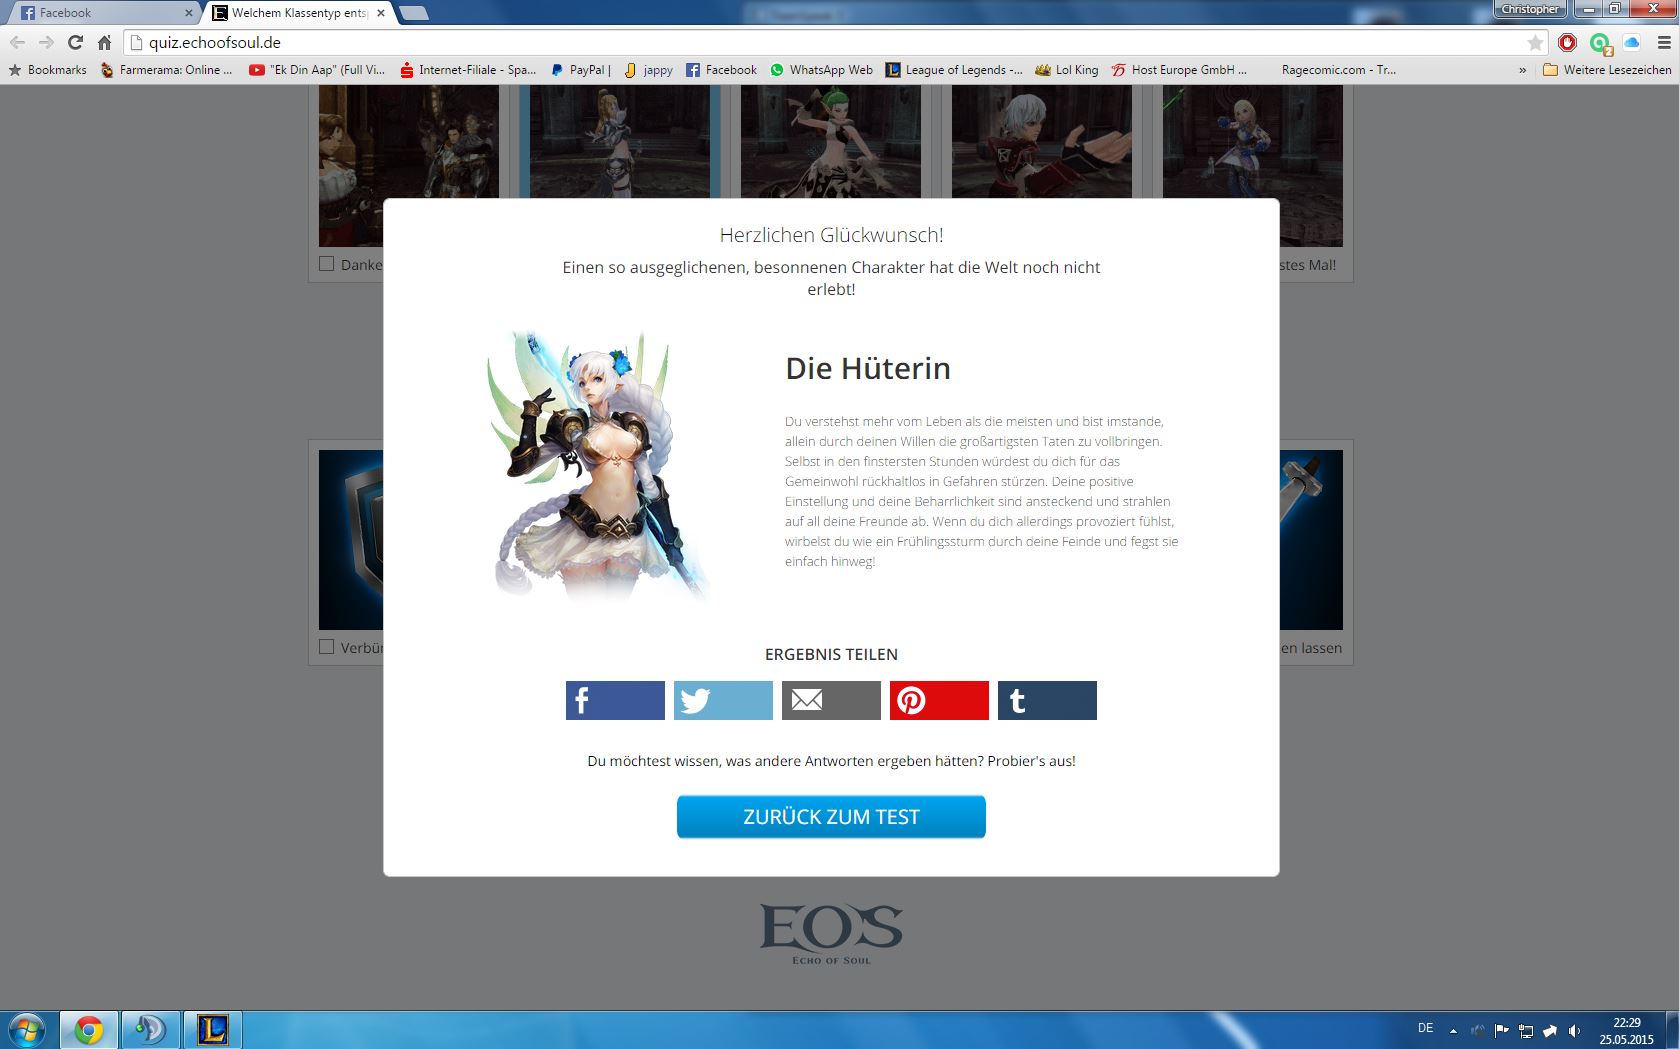Viewport: 1679px width, 1049px height.
Task: Open the jappy bookmark
Action: click(x=648, y=70)
